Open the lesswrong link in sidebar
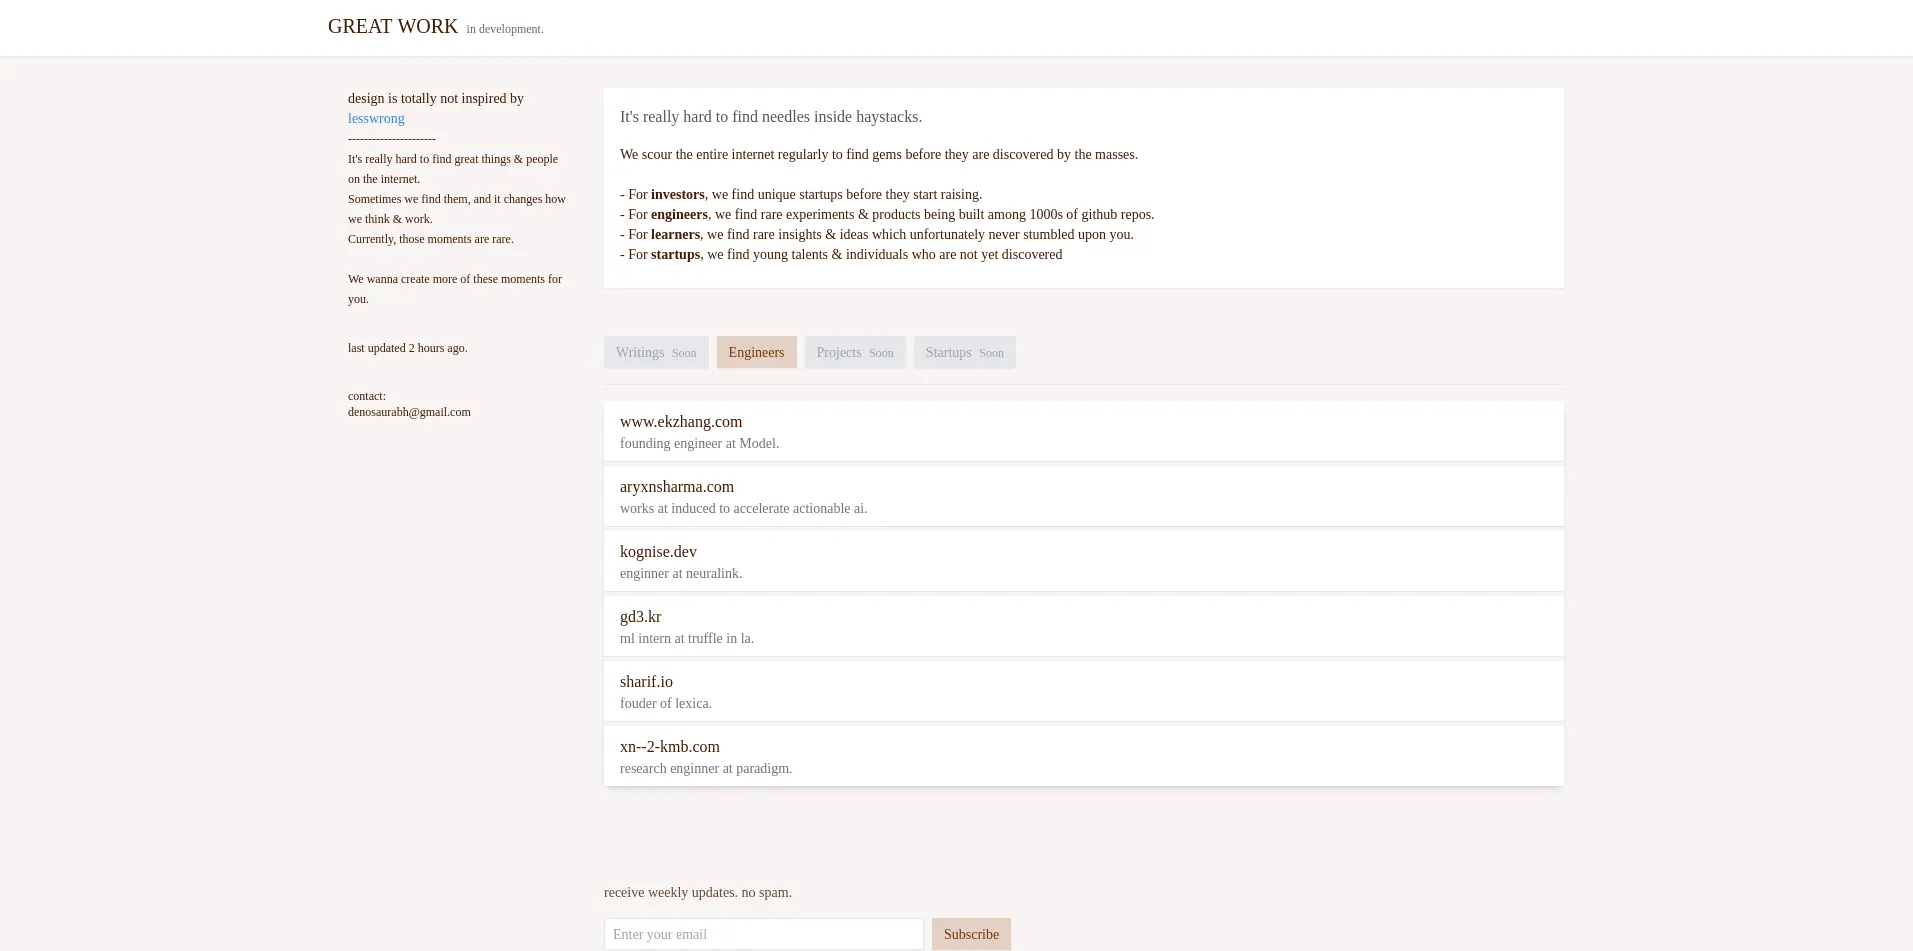The image size is (1913, 951). coord(376,118)
